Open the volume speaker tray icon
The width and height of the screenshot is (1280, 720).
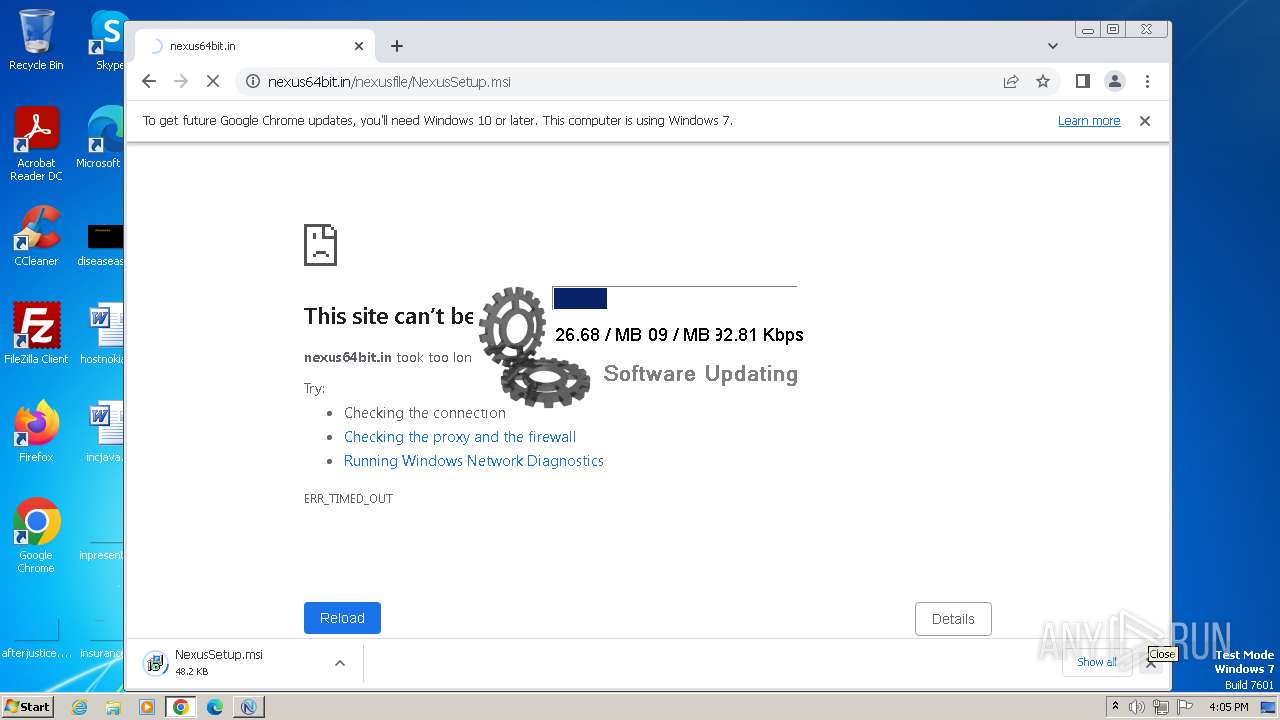(1137, 707)
